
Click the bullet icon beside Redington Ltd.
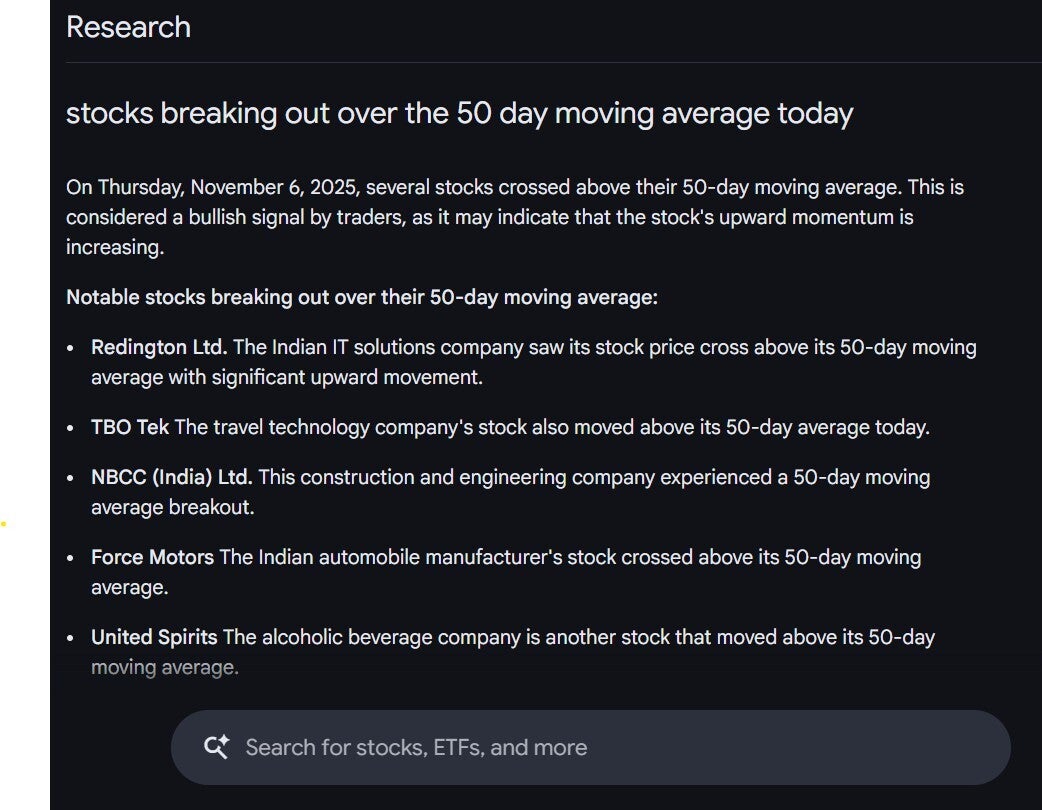tap(70, 349)
